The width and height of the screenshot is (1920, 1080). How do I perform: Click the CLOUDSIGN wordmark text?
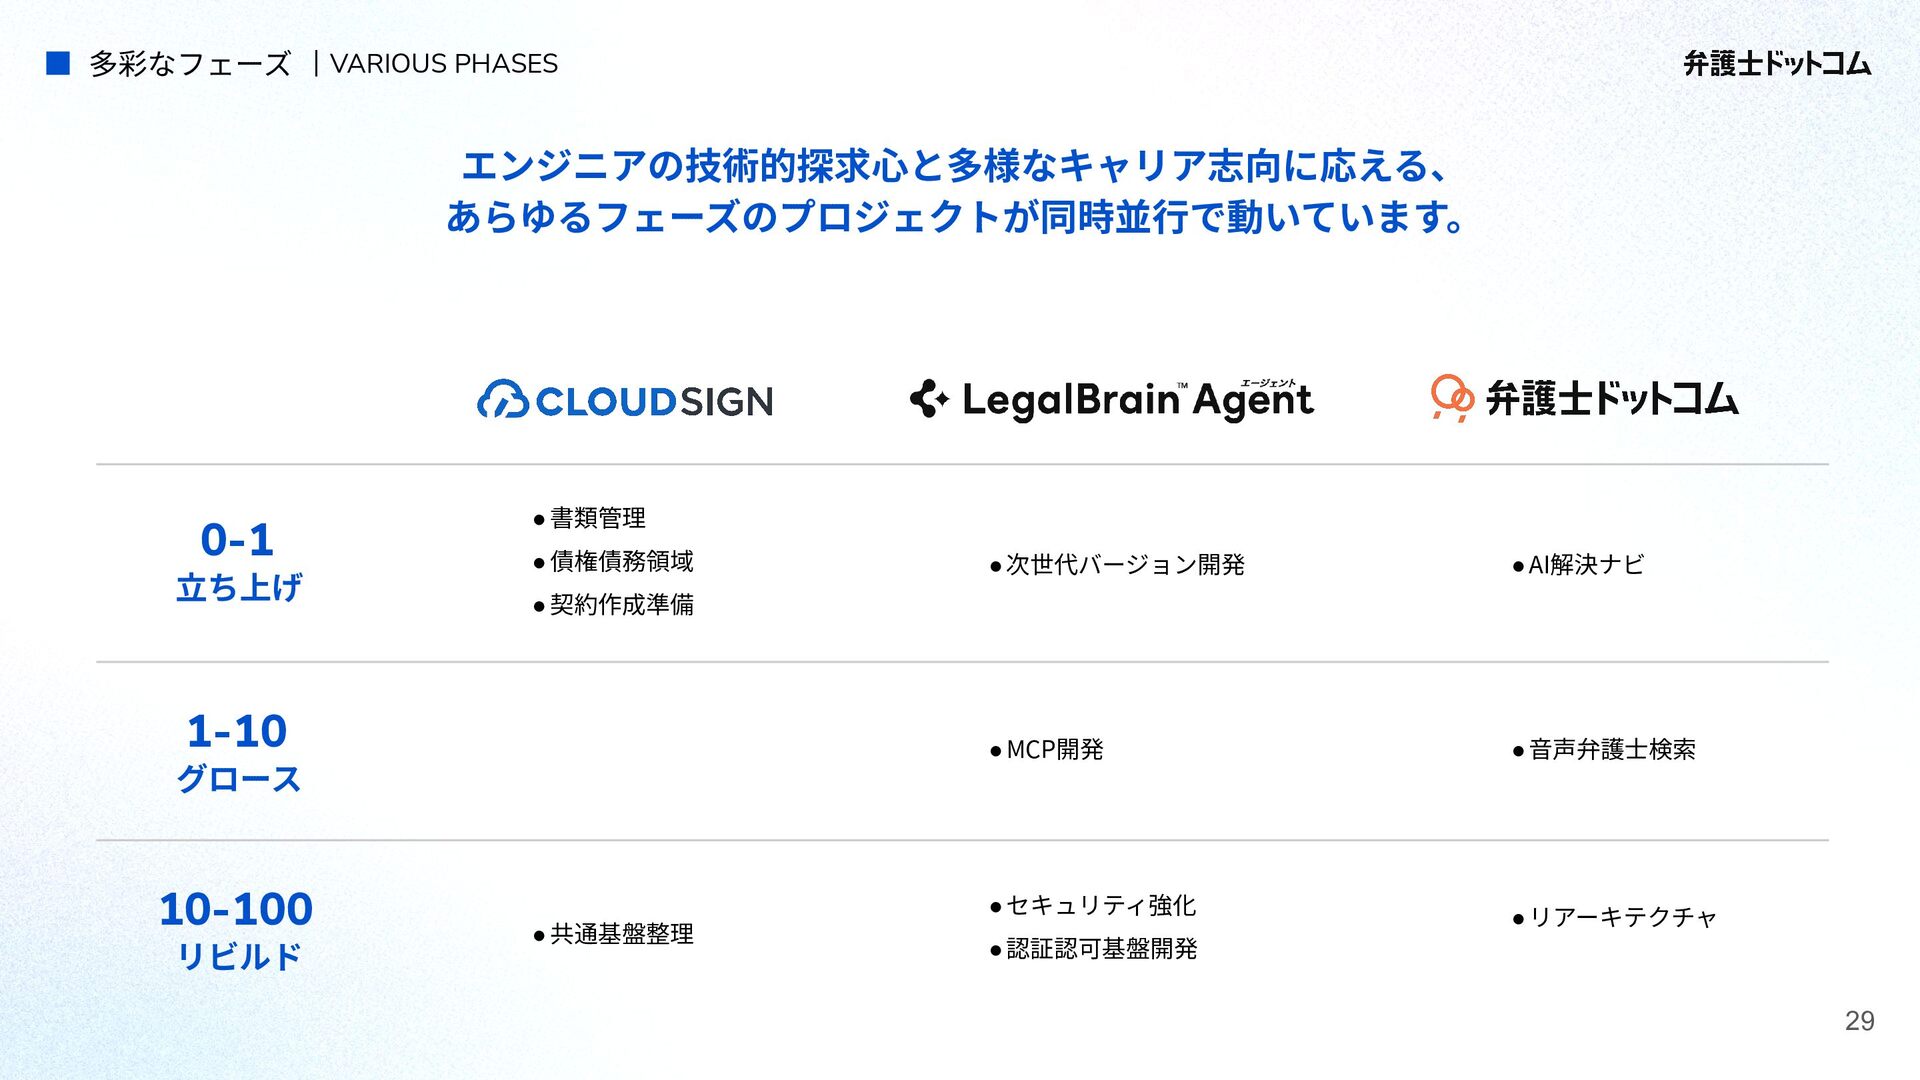(654, 402)
